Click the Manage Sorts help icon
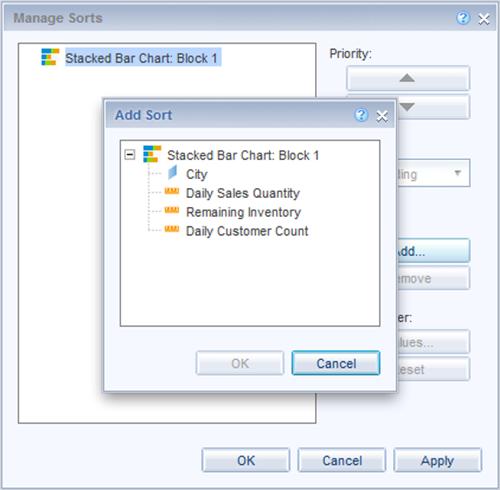 463,18
